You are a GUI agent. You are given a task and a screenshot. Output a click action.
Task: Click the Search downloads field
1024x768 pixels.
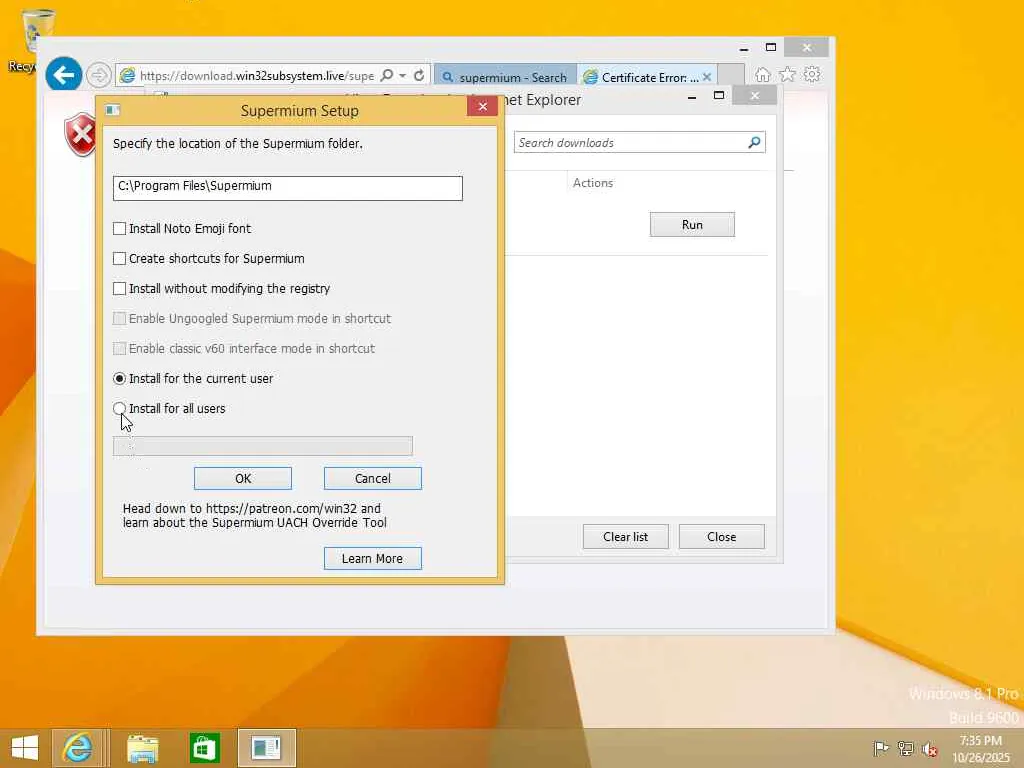[630, 142]
